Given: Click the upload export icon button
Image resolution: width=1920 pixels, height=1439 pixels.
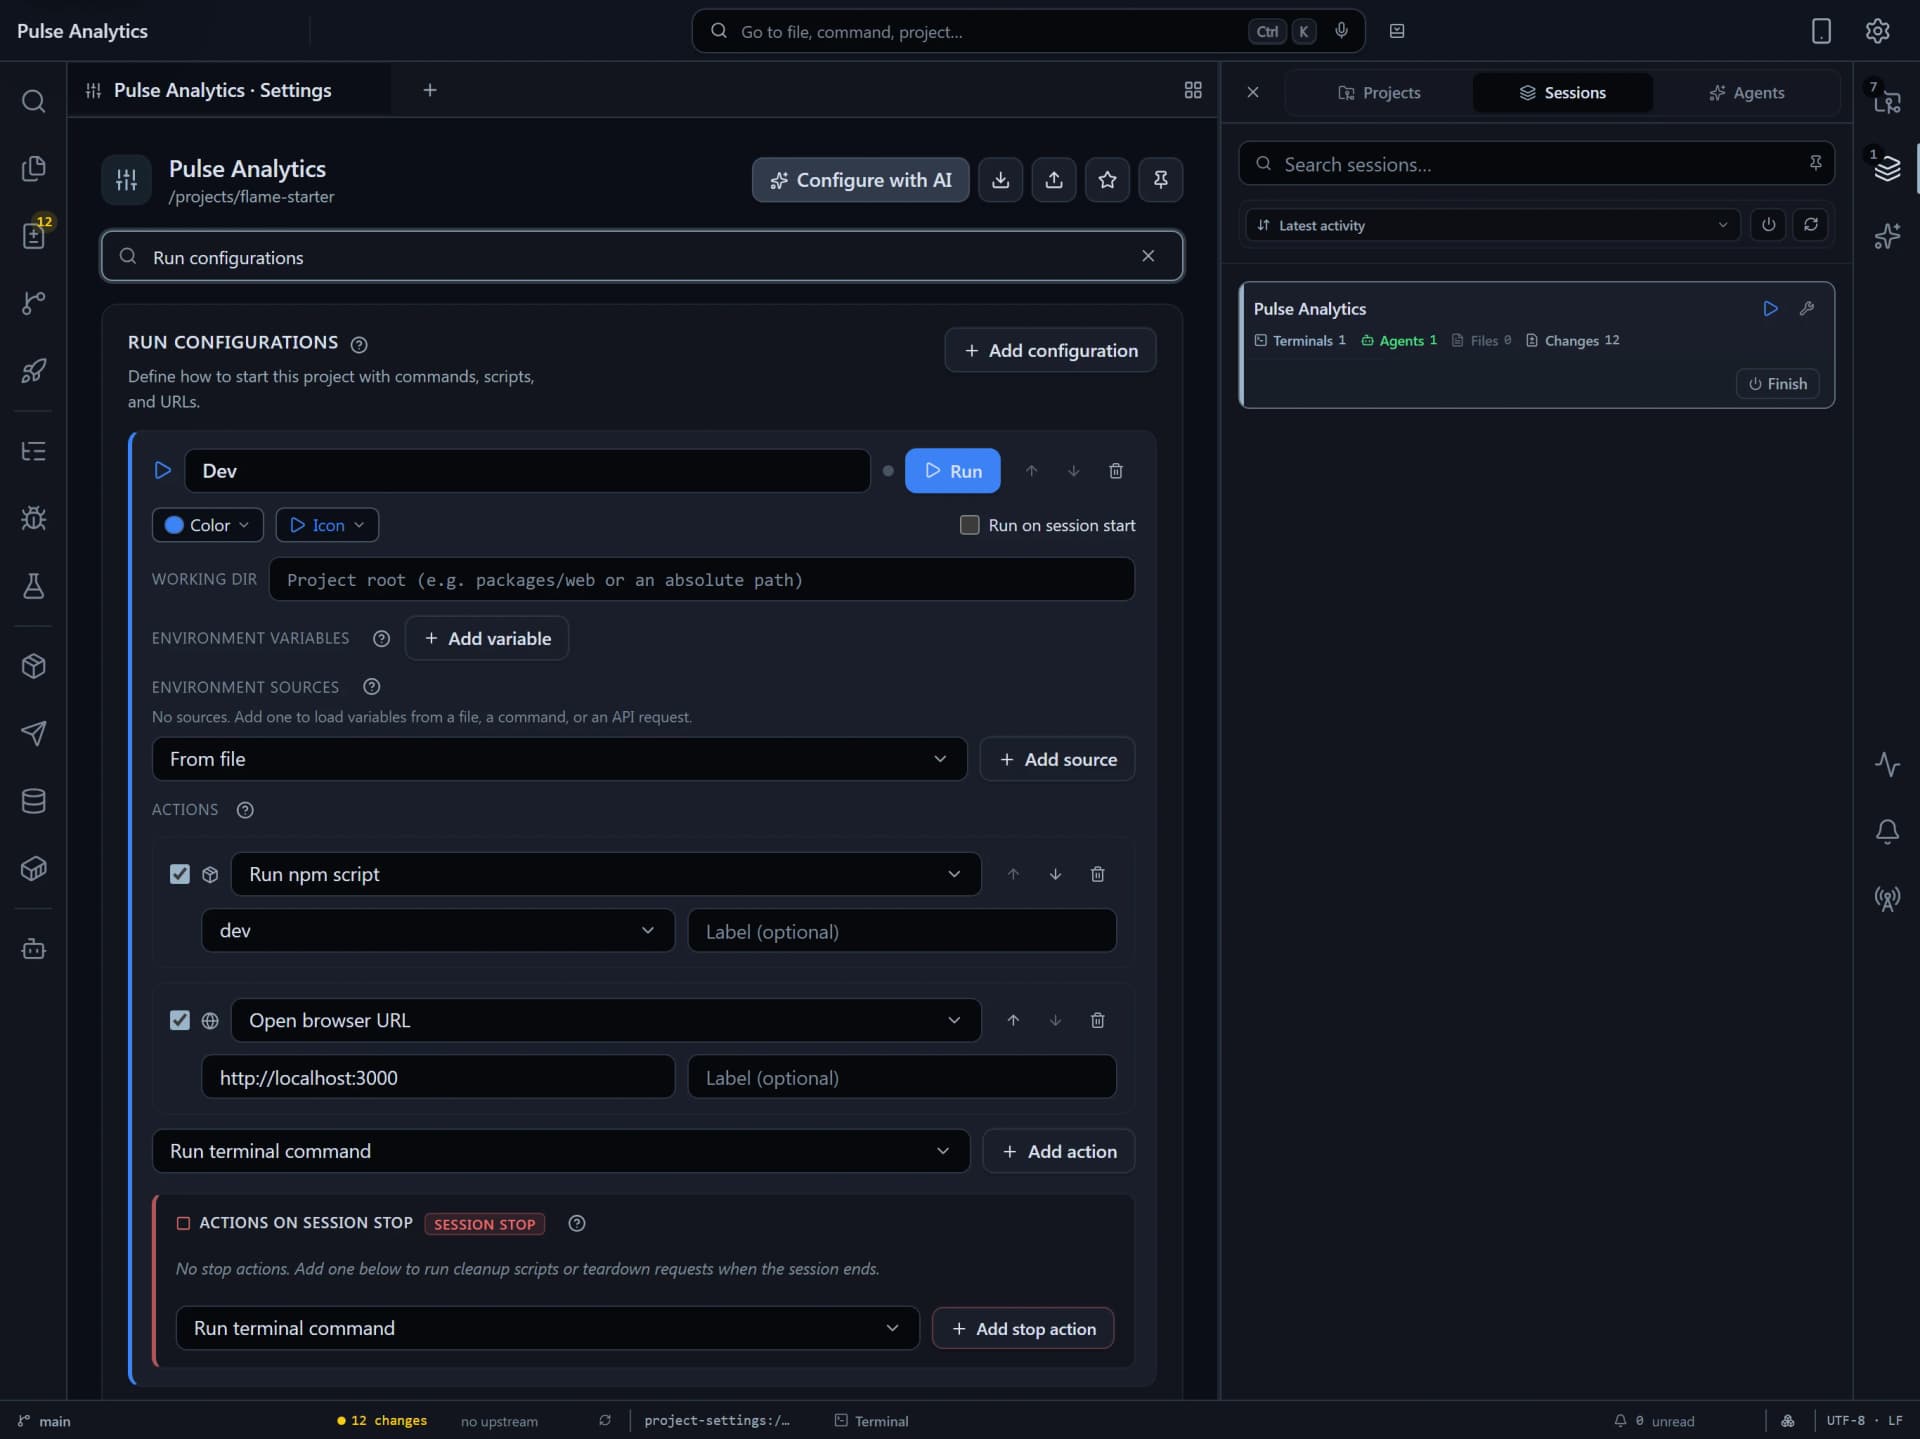Looking at the screenshot, I should 1054,180.
